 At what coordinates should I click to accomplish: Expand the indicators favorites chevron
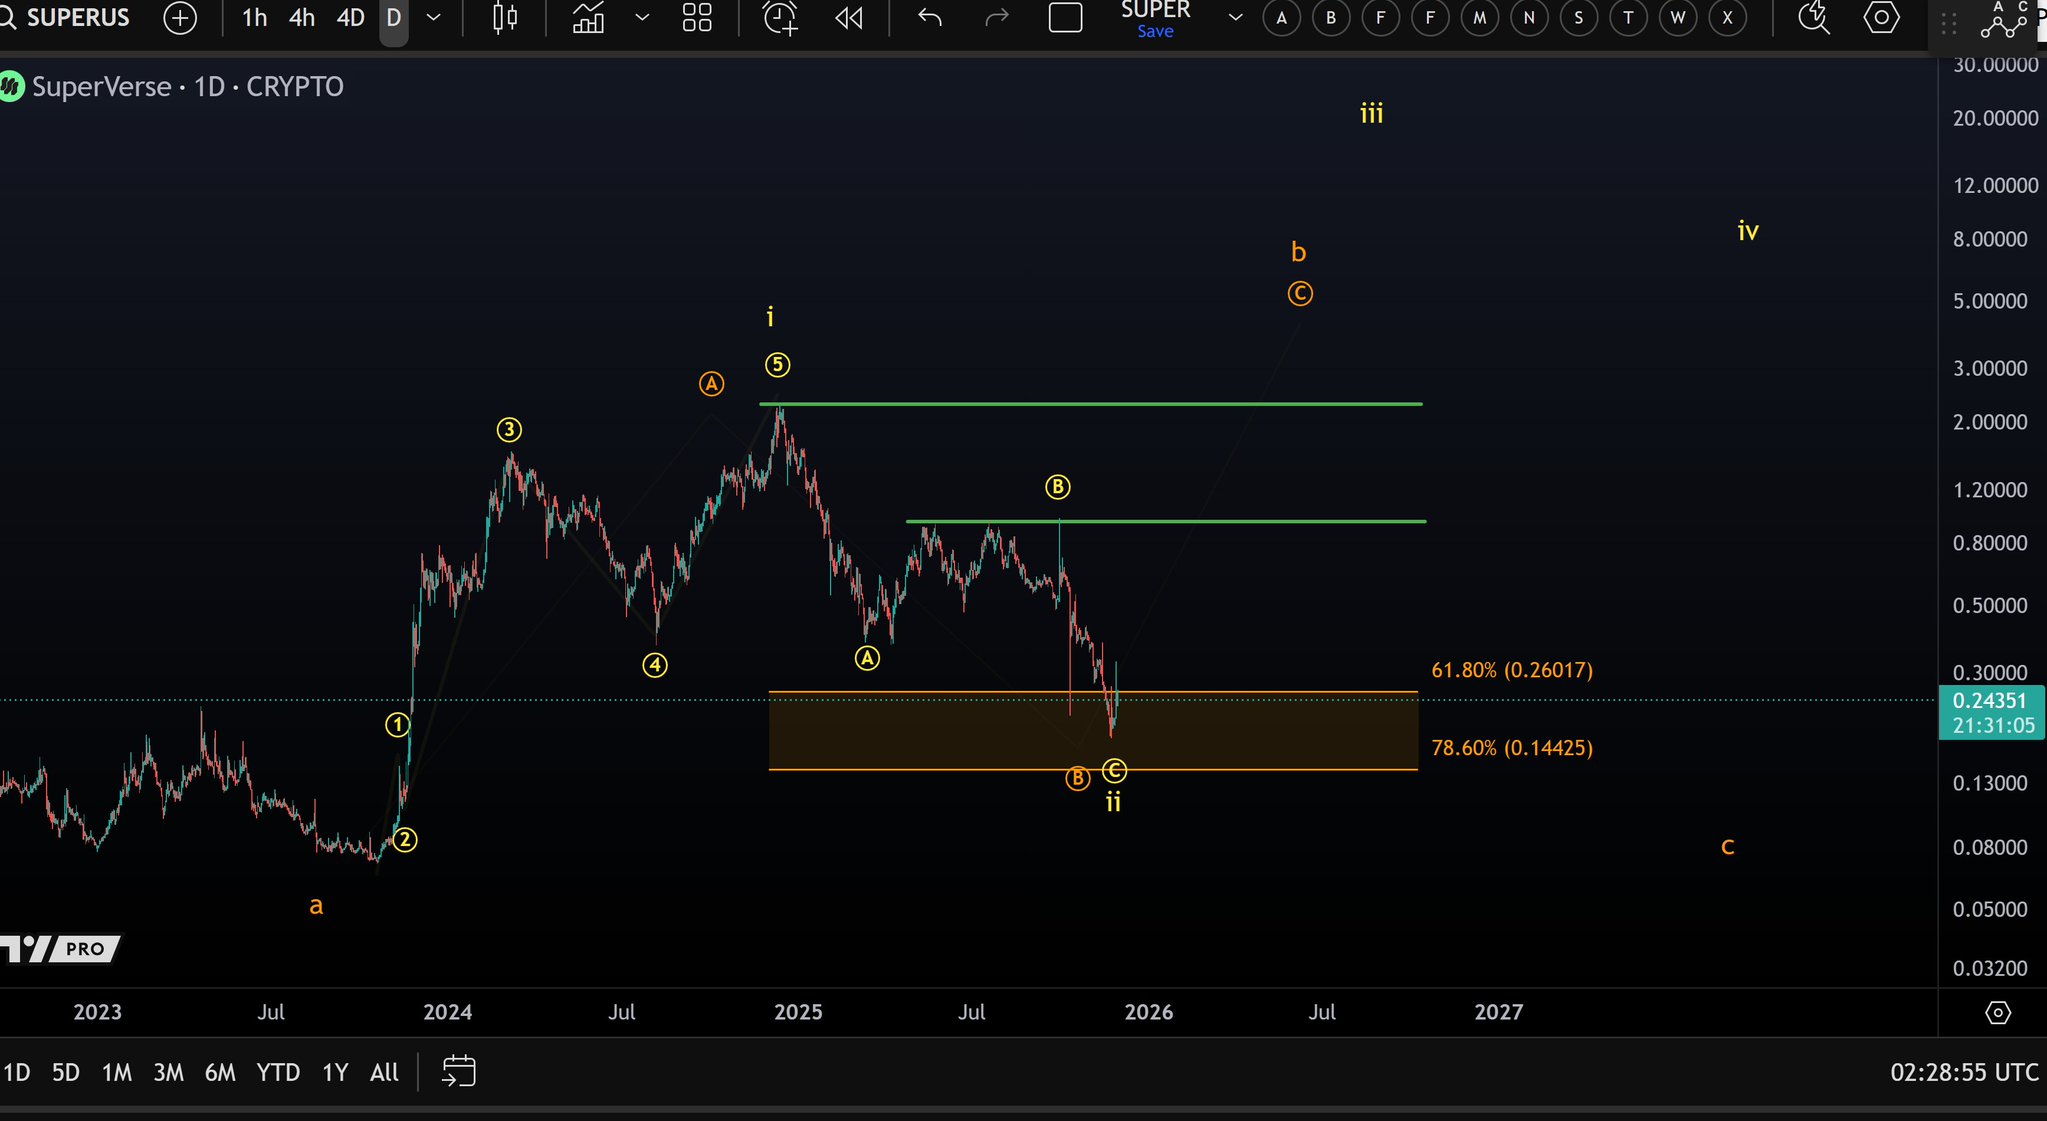[x=642, y=18]
